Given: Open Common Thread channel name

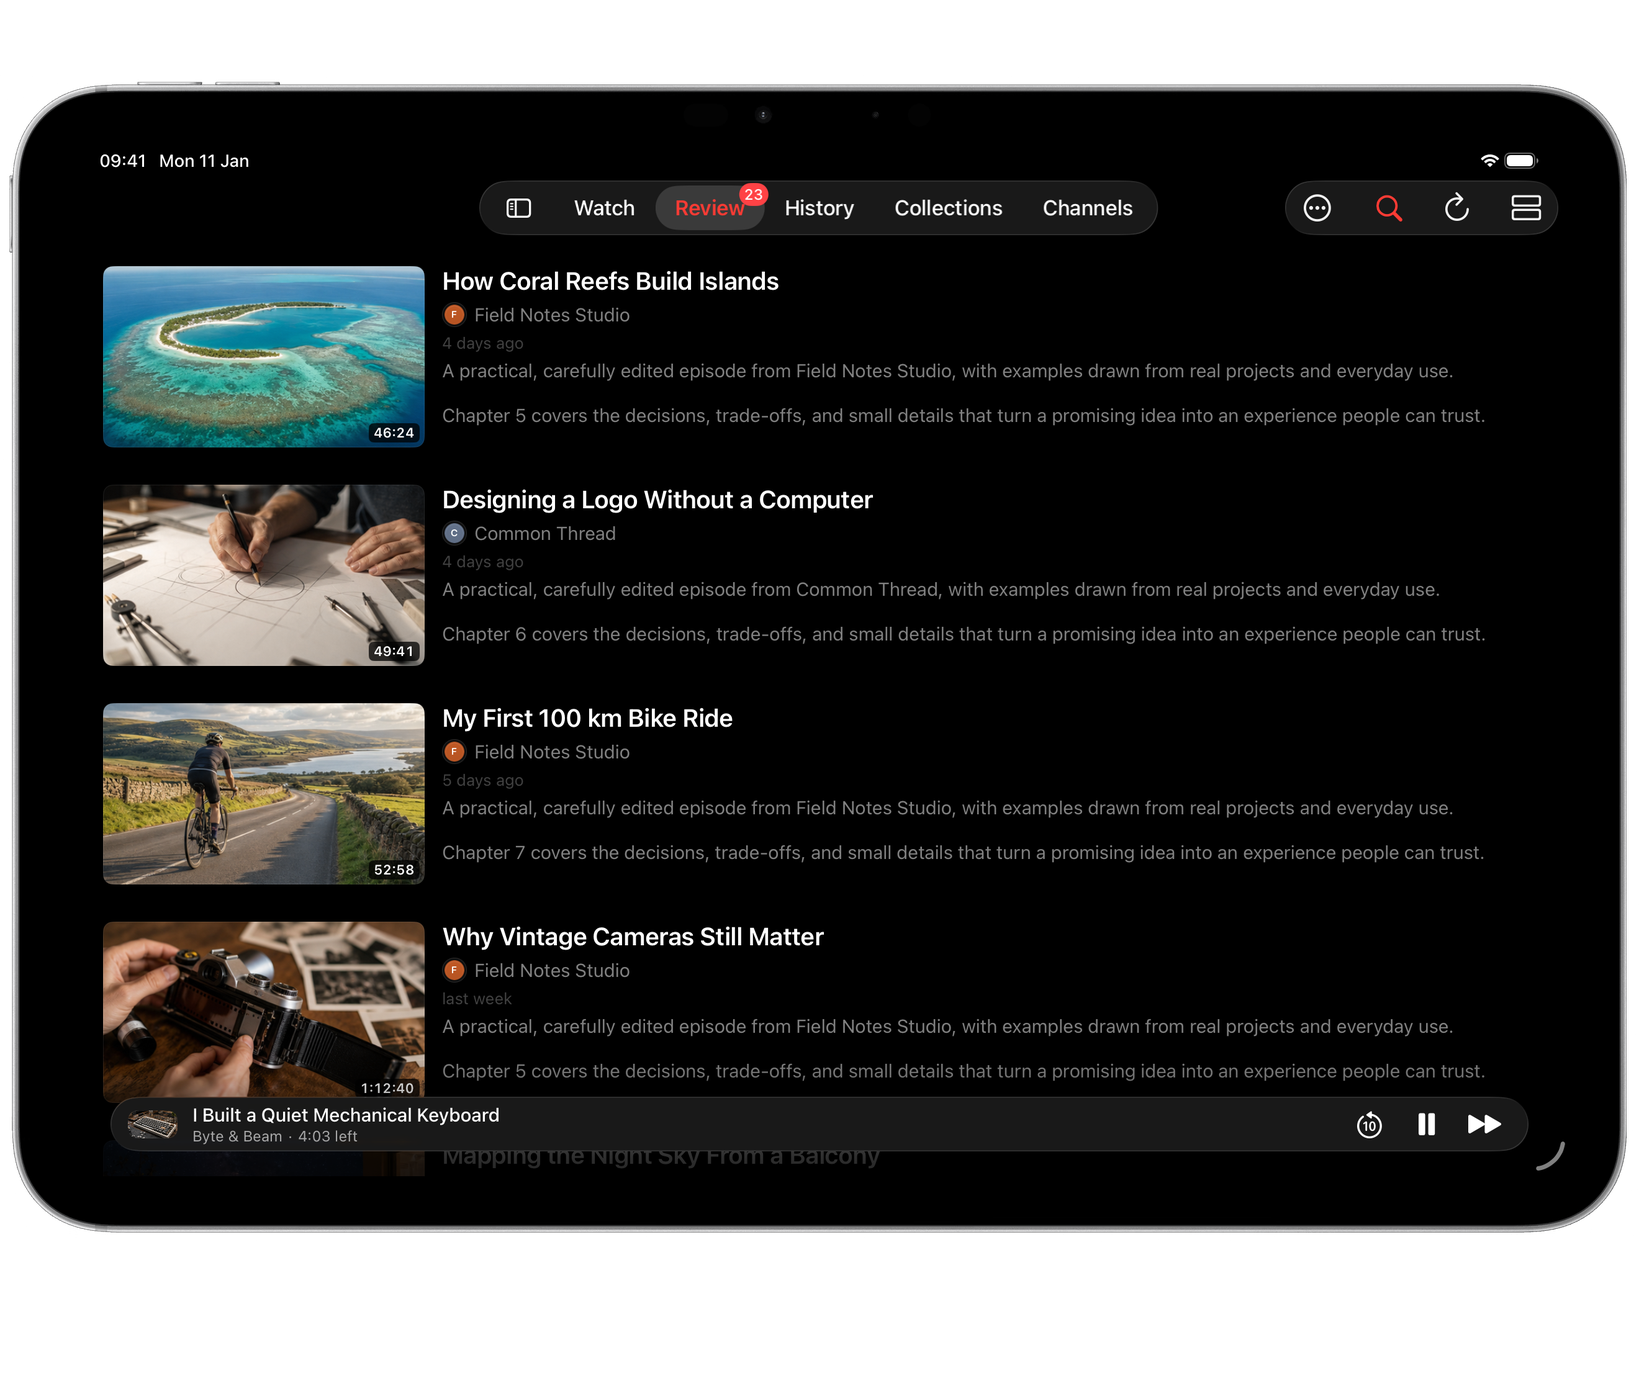Looking at the screenshot, I should [545, 533].
